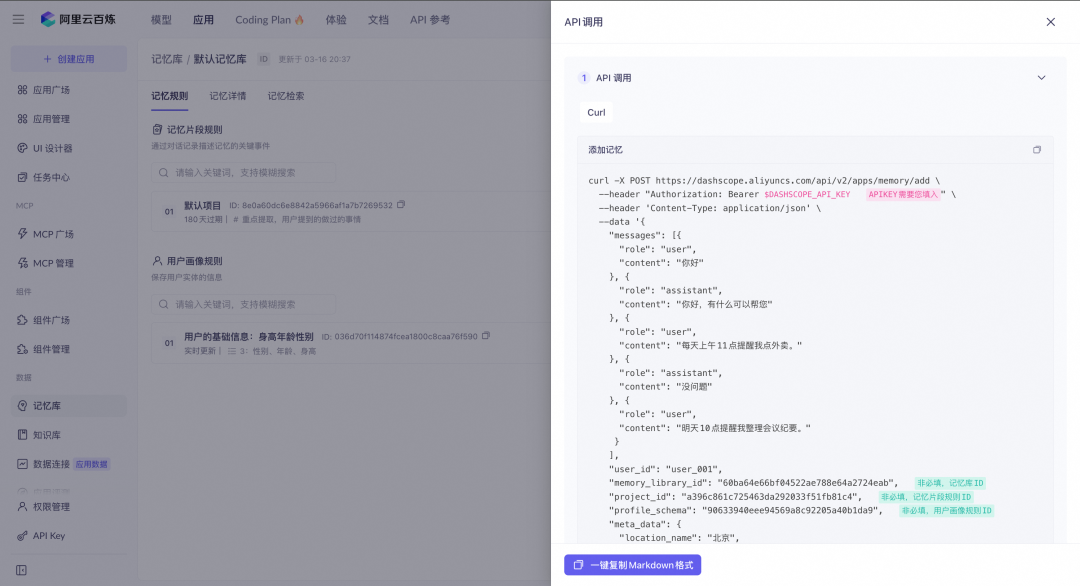Collapse the API 调用 step section

[x=1041, y=78]
